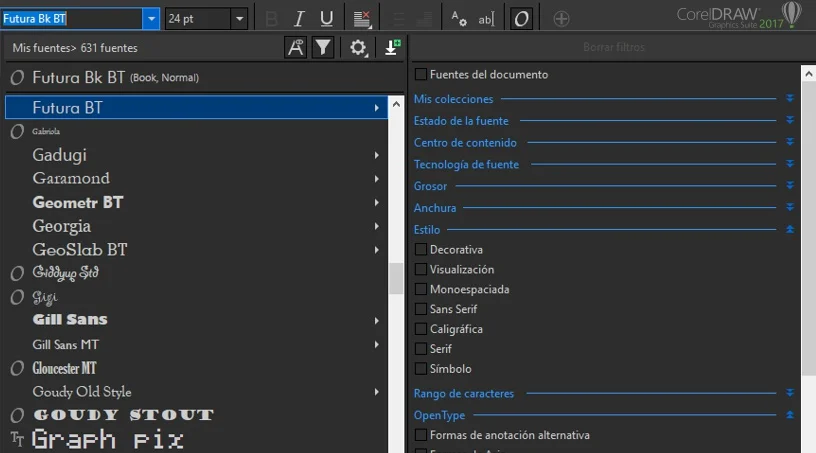Click the Futura Bk BT font name field
The image size is (816, 453).
72,19
